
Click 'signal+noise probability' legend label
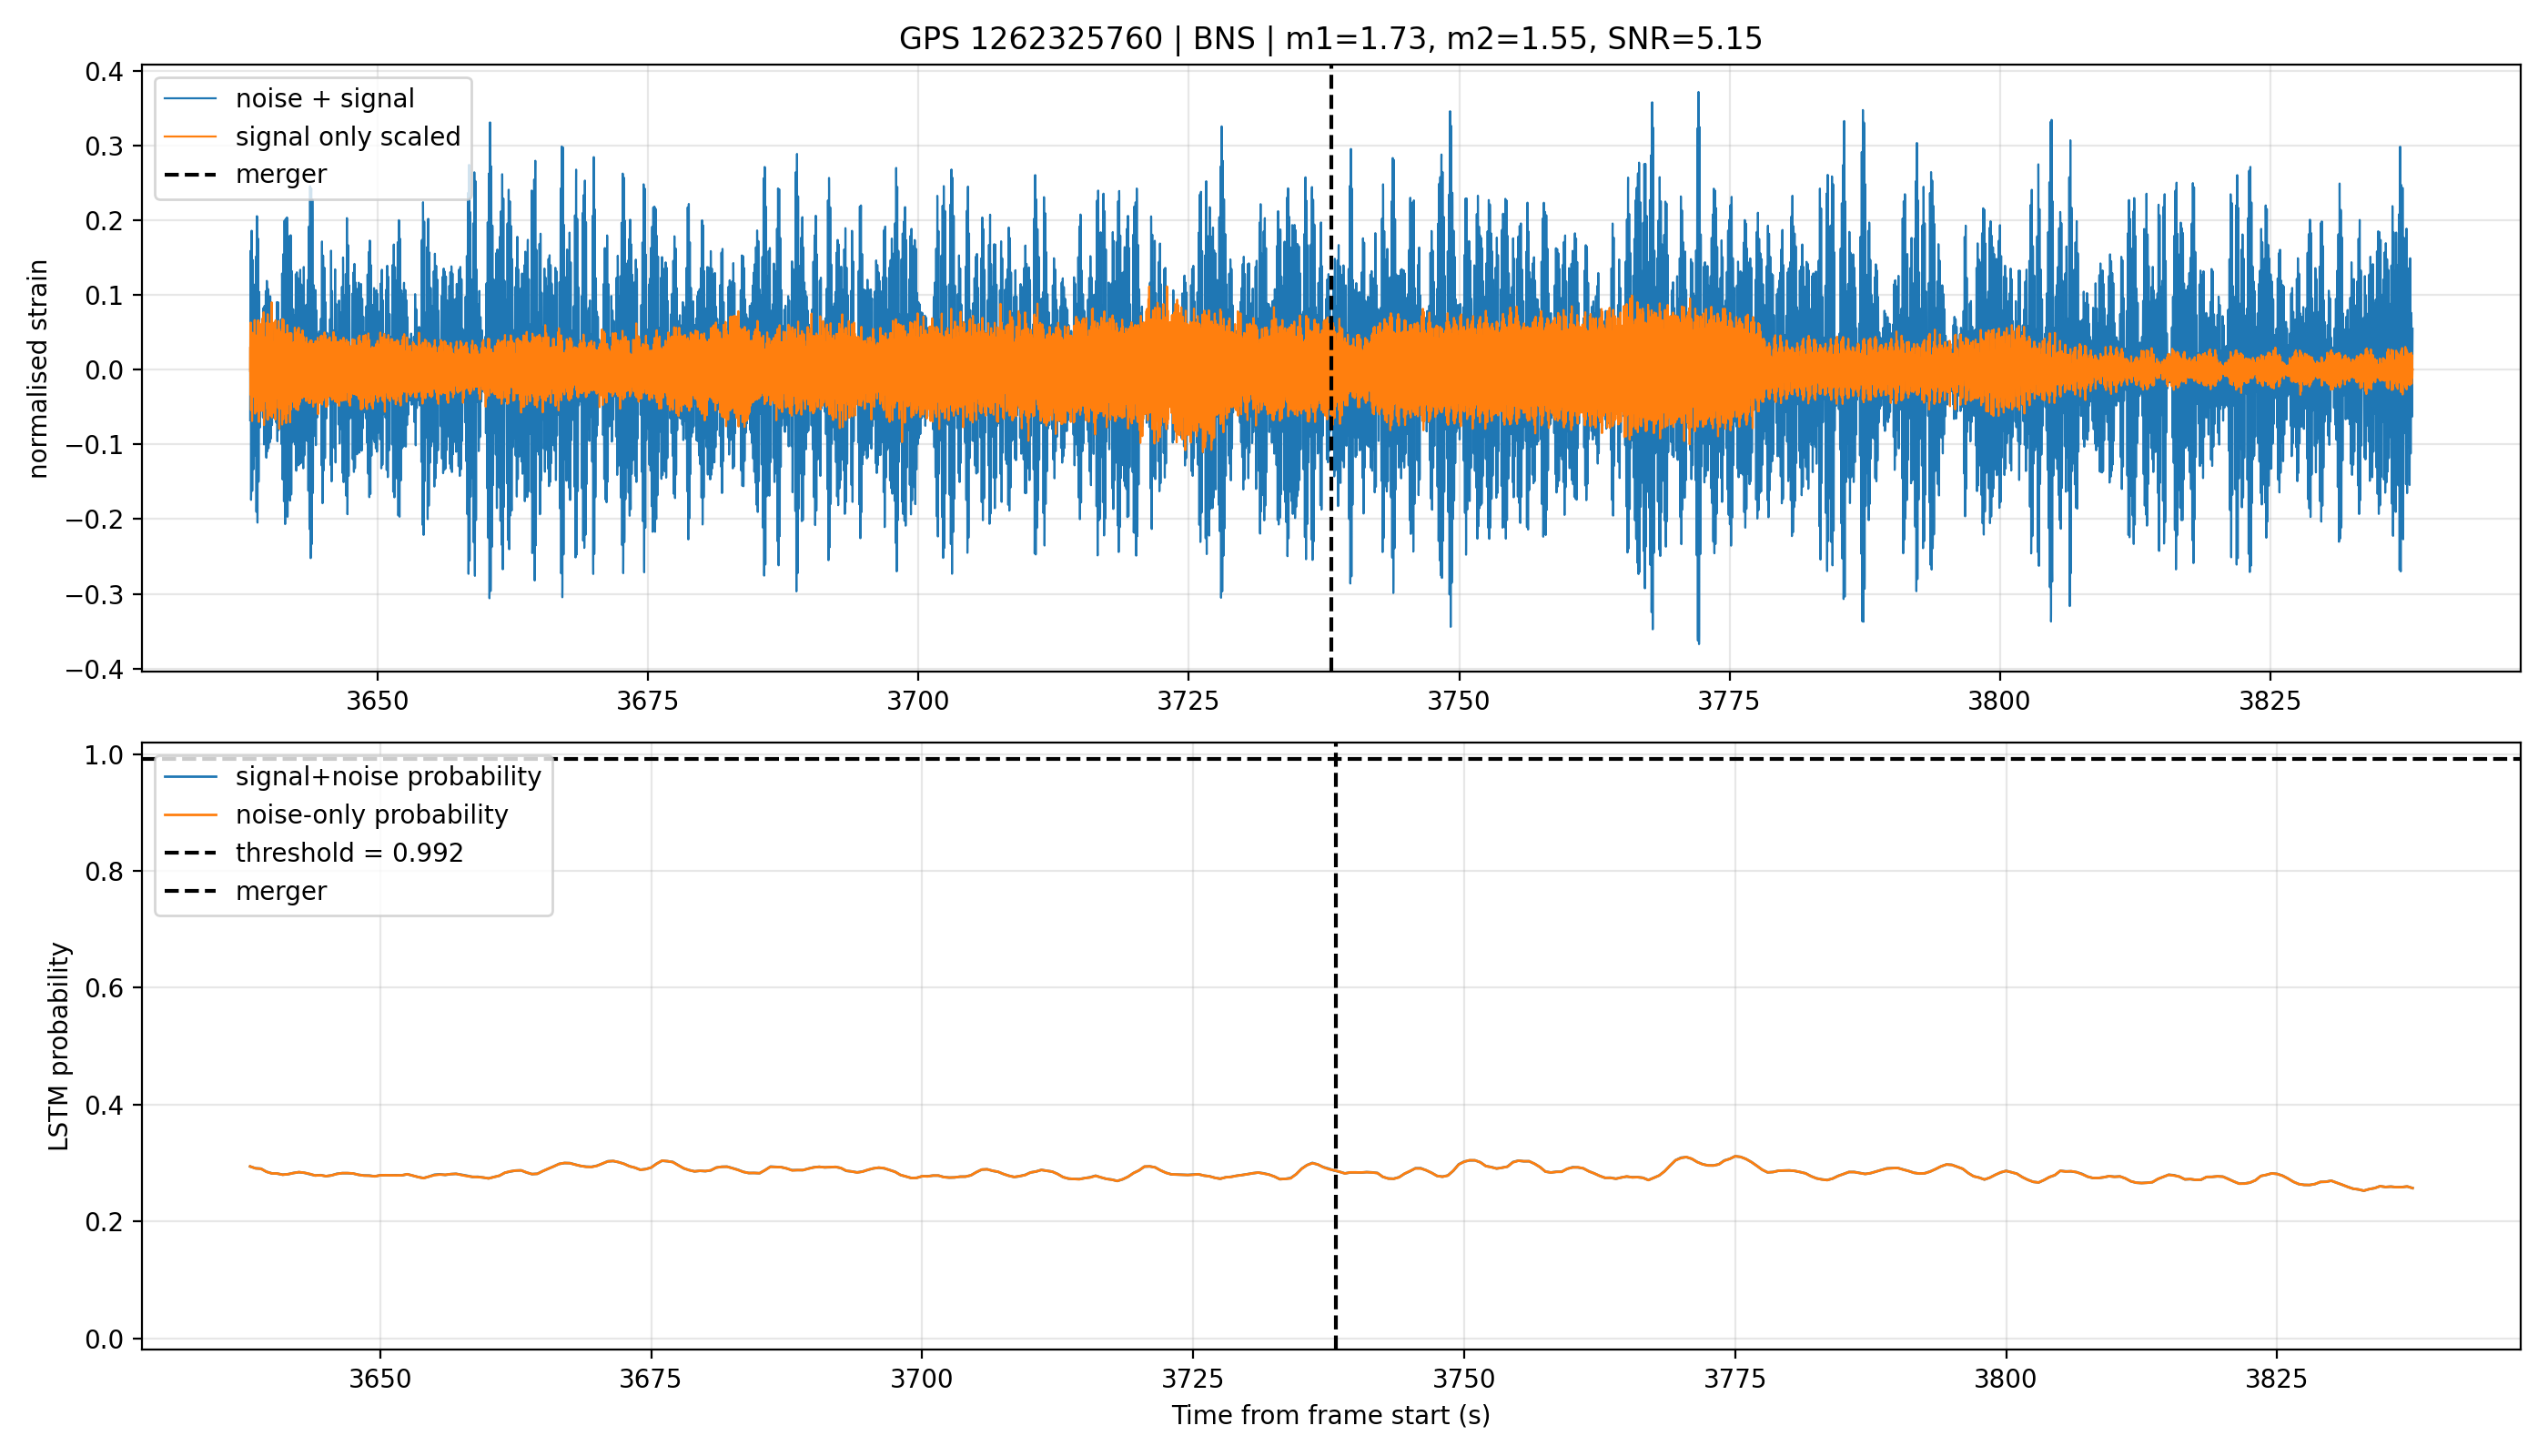[x=388, y=777]
